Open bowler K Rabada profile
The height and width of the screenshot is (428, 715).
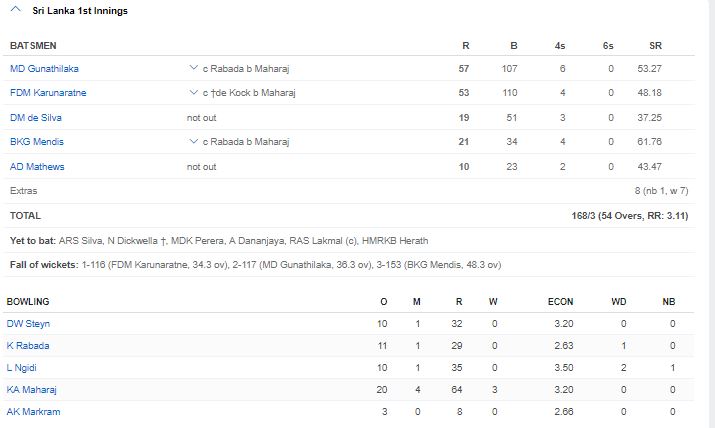click(27, 346)
